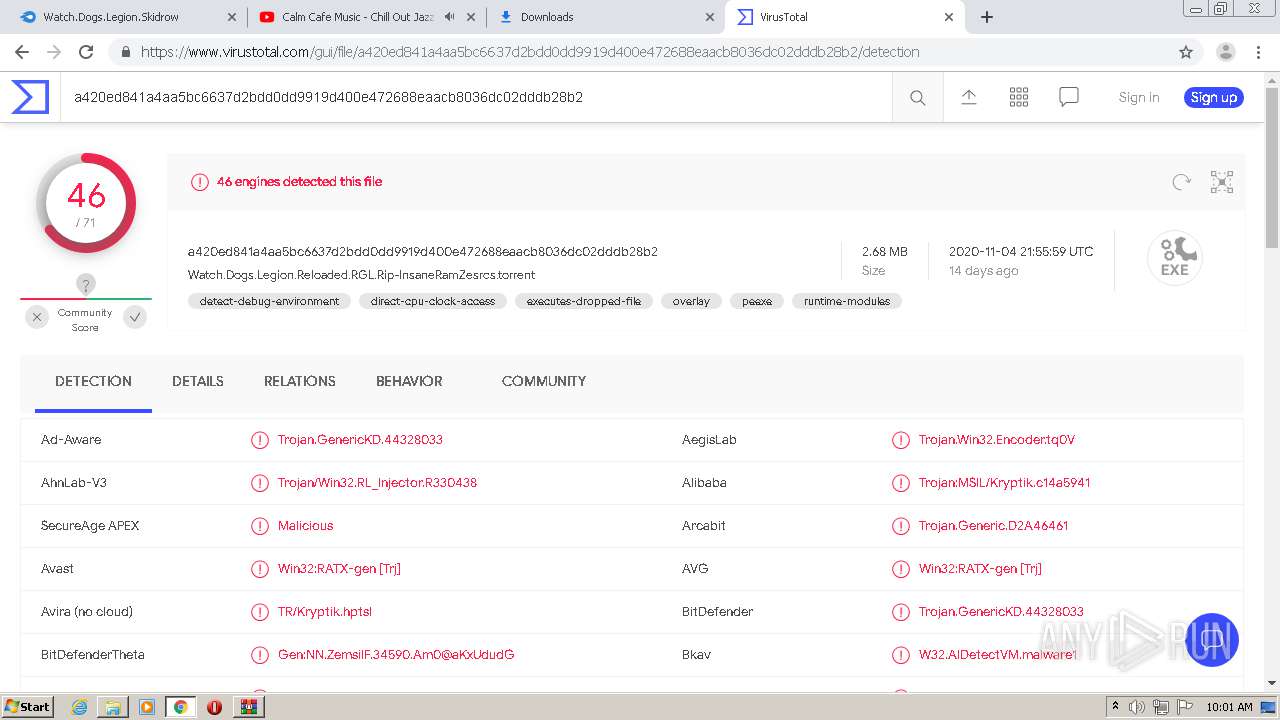Image resolution: width=1280 pixels, height=720 pixels.
Task: Click the hash search input field
Action: 476,97
